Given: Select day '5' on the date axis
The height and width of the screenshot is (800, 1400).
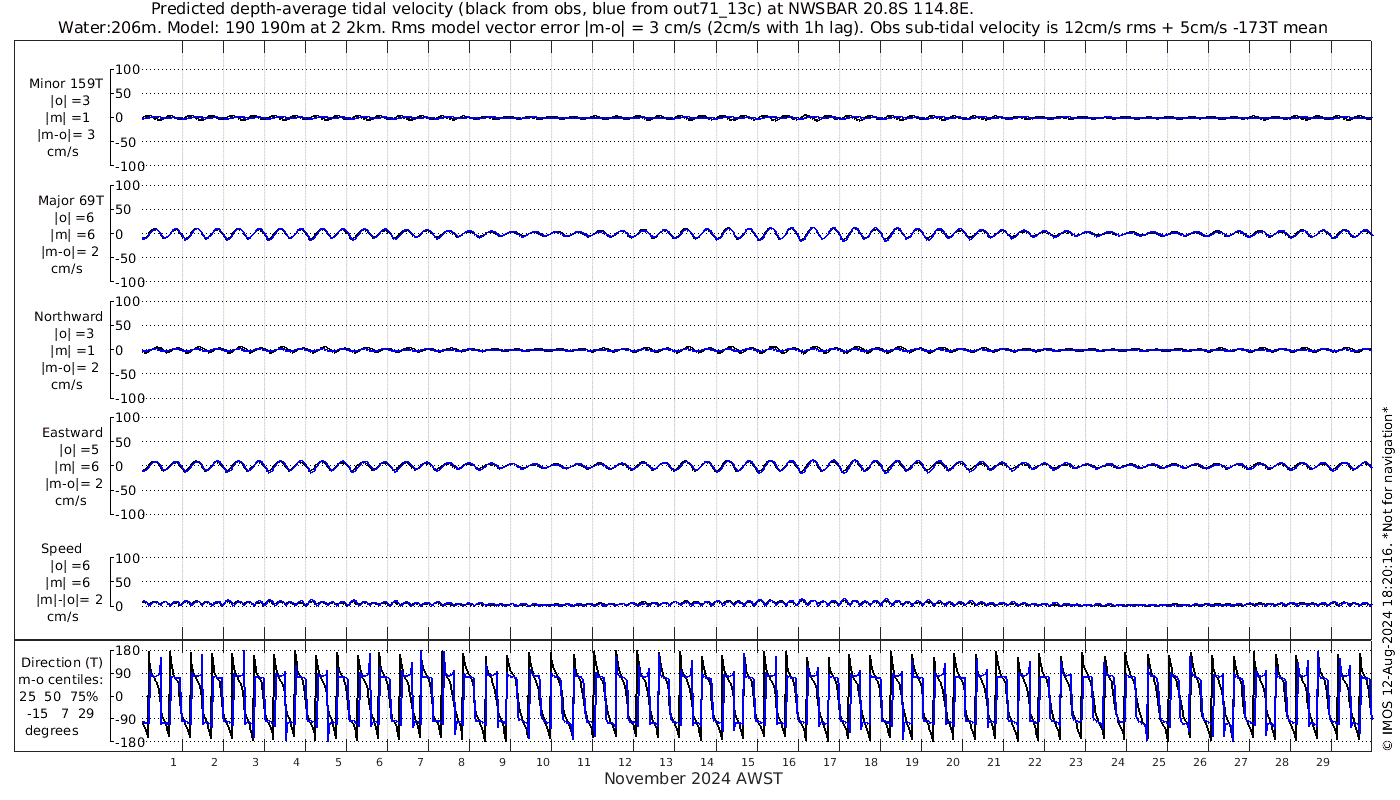Looking at the screenshot, I should tap(337, 762).
